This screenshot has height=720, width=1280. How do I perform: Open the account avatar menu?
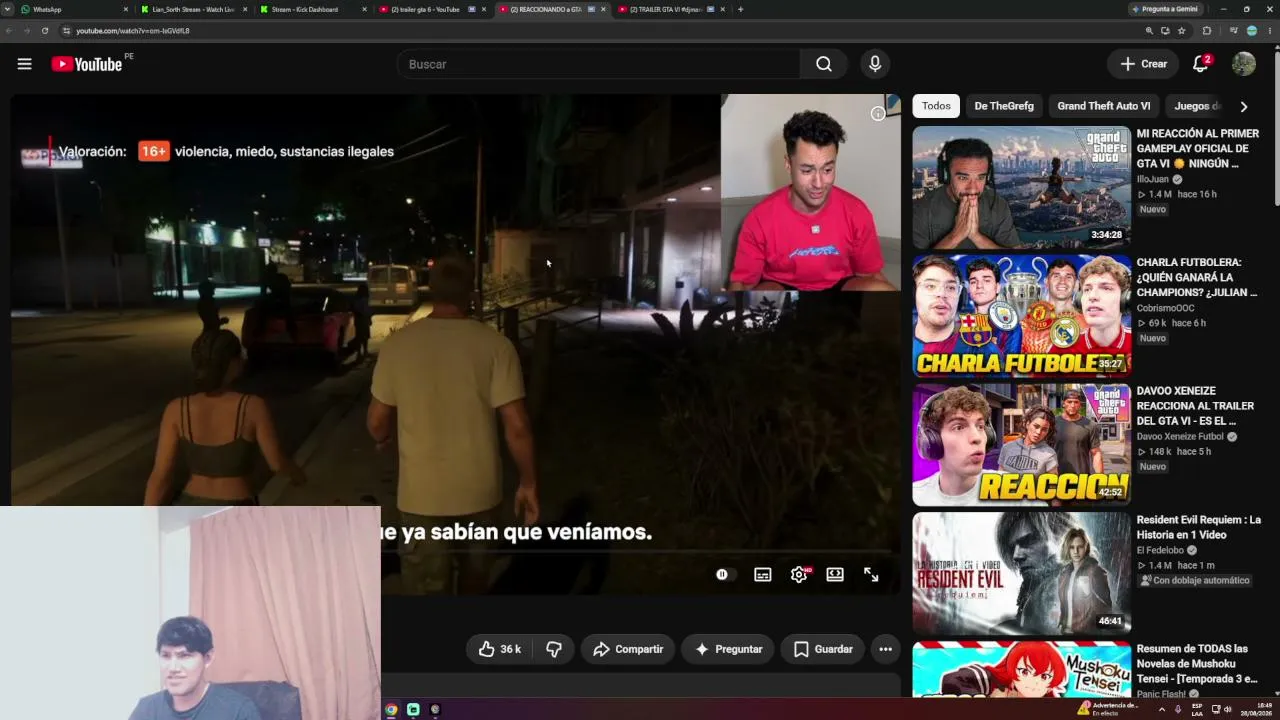point(1244,64)
